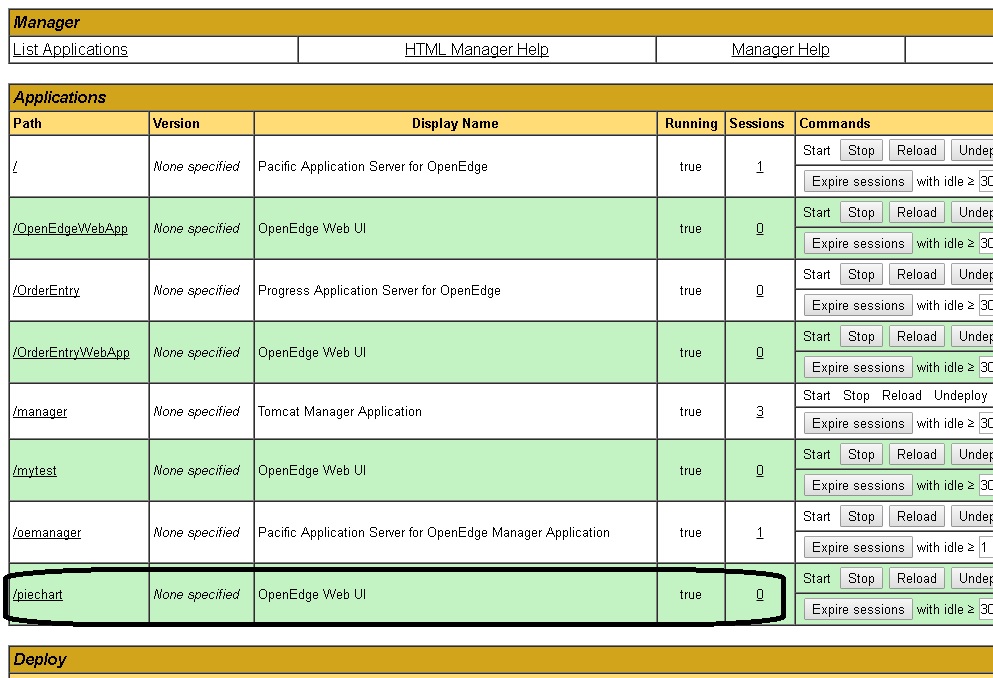Image resolution: width=993 pixels, height=678 pixels.
Task: Click the Running column header
Action: tap(691, 123)
